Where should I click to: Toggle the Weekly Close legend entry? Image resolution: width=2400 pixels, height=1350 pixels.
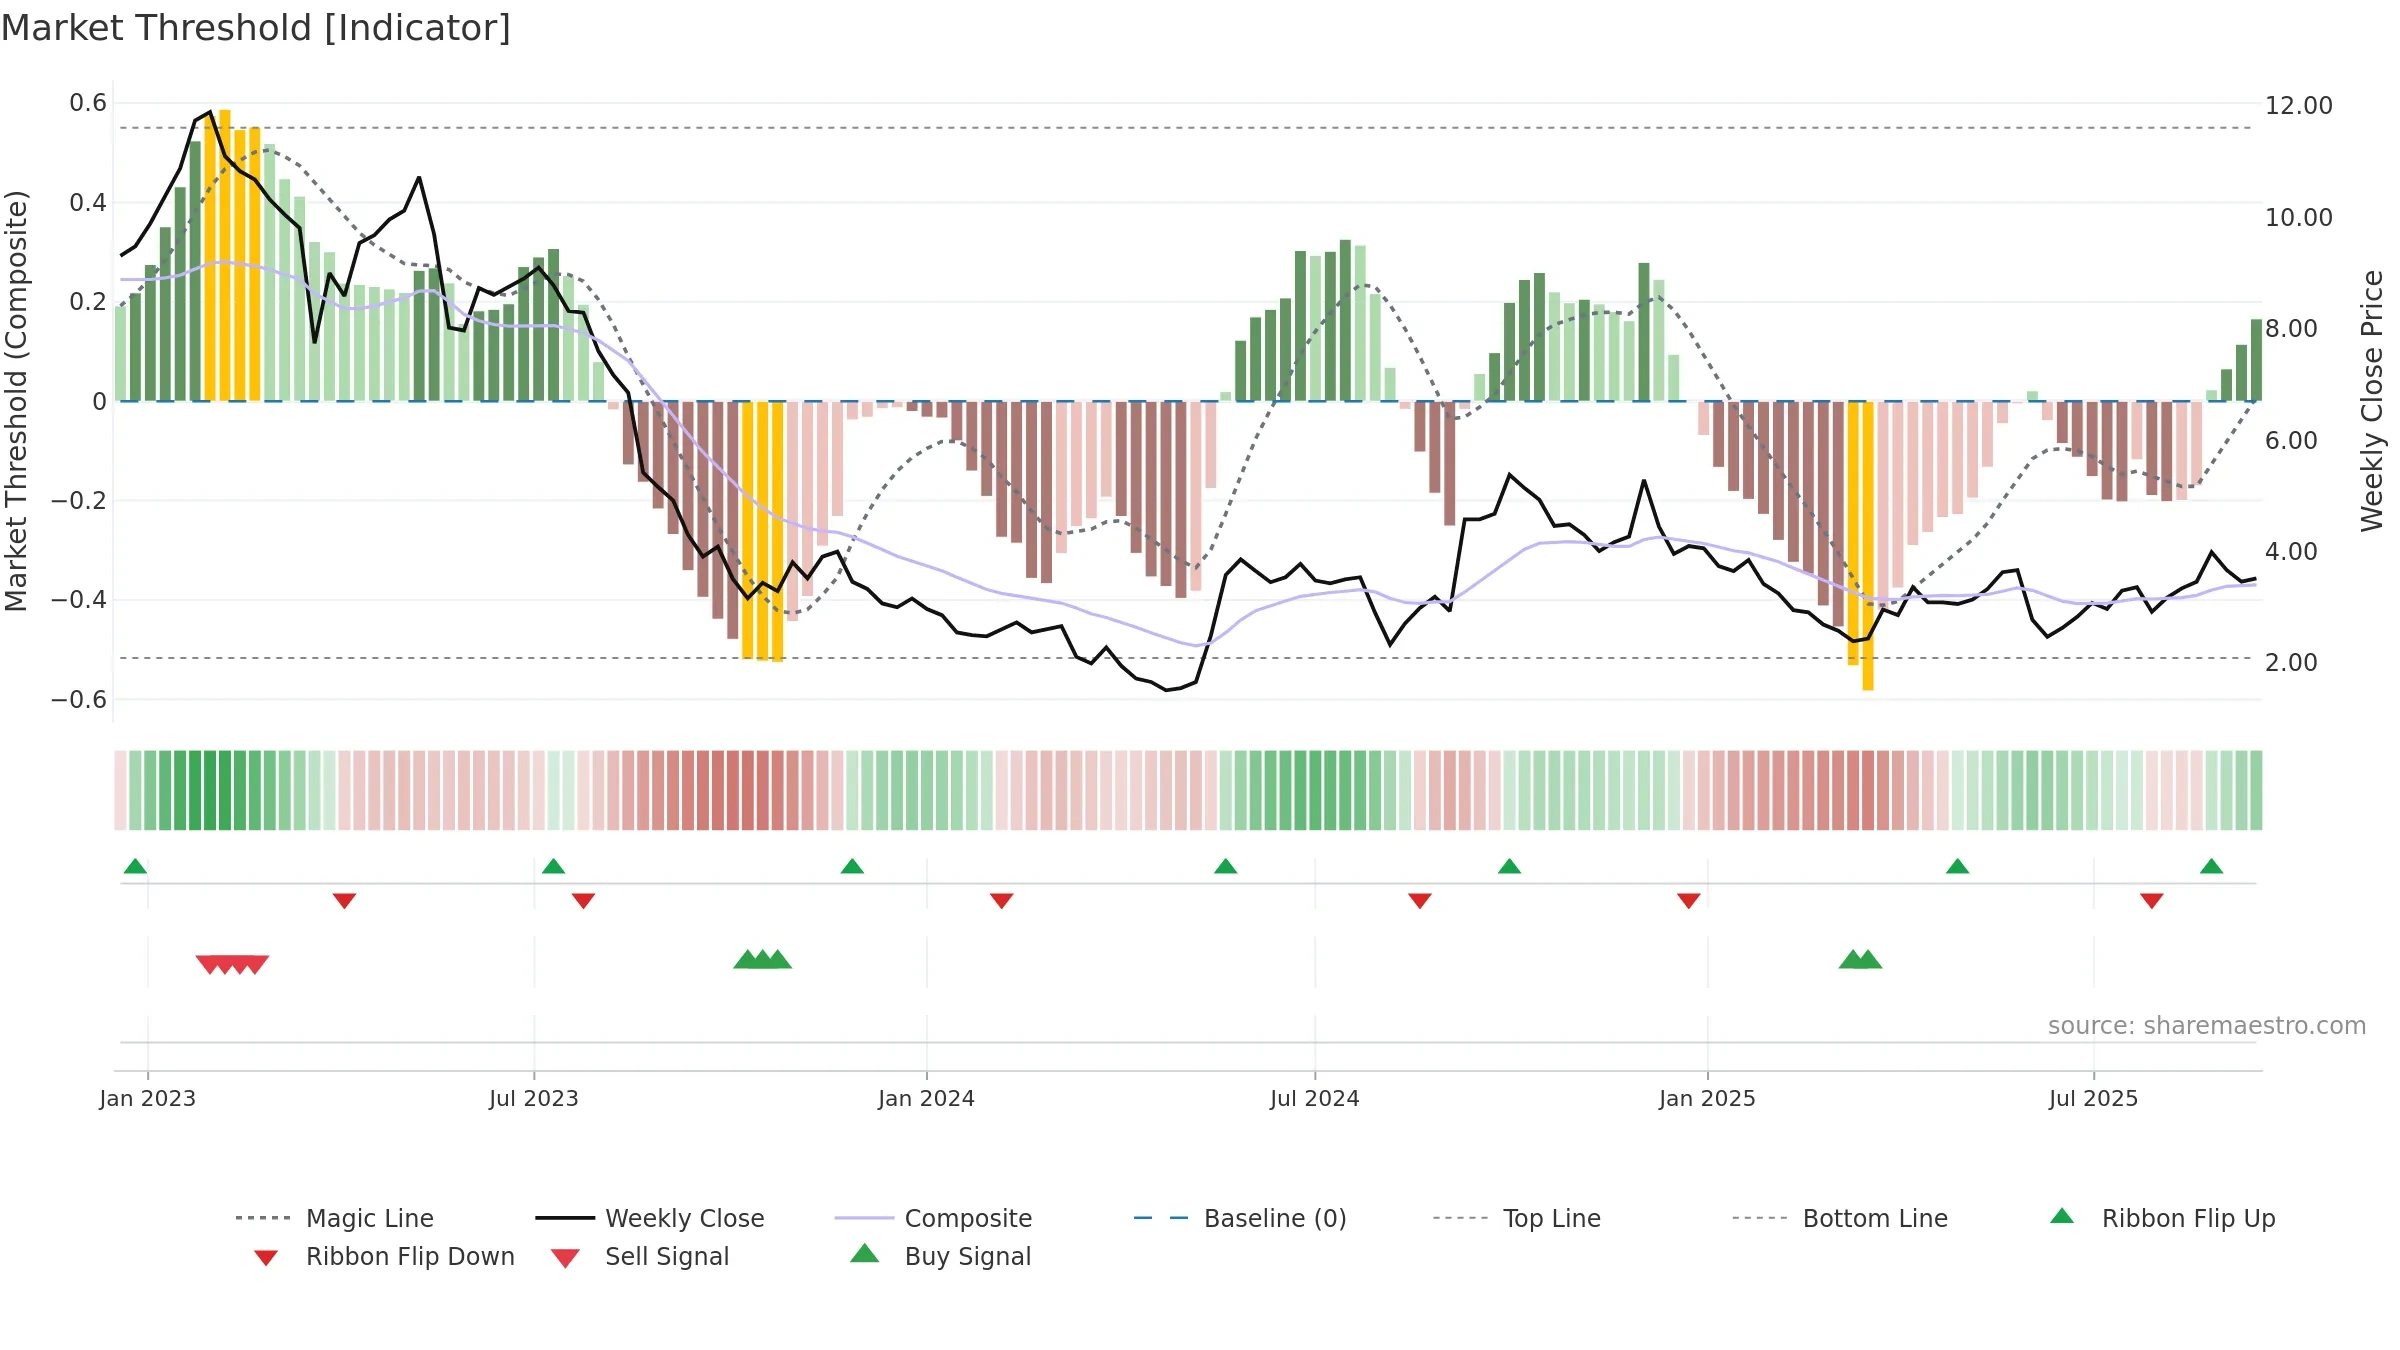point(649,1218)
